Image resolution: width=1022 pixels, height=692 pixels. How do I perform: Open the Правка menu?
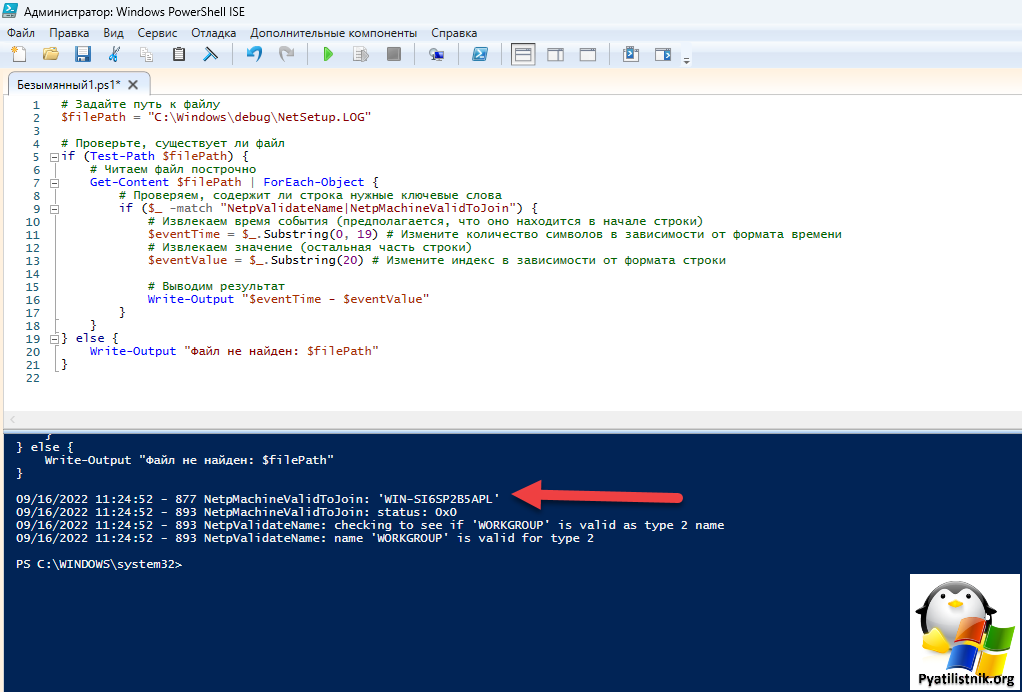[69, 33]
